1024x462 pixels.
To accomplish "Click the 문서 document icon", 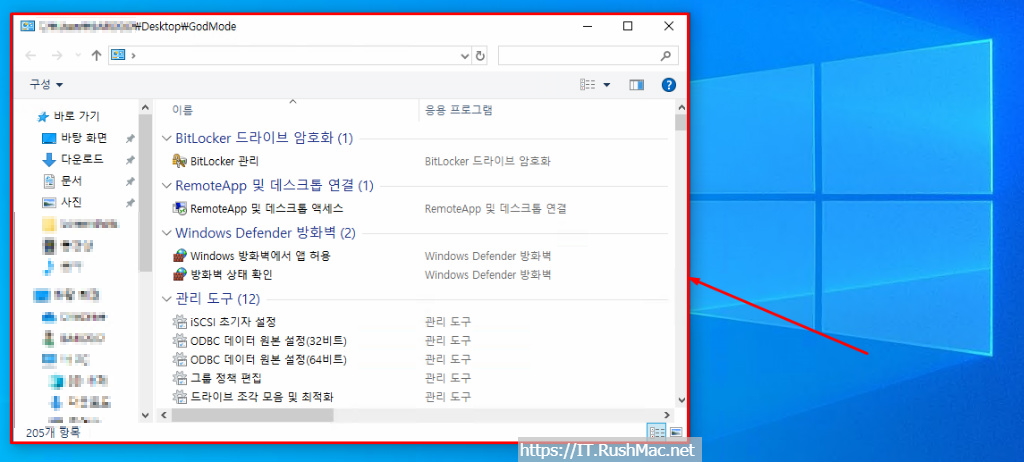I will [49, 181].
